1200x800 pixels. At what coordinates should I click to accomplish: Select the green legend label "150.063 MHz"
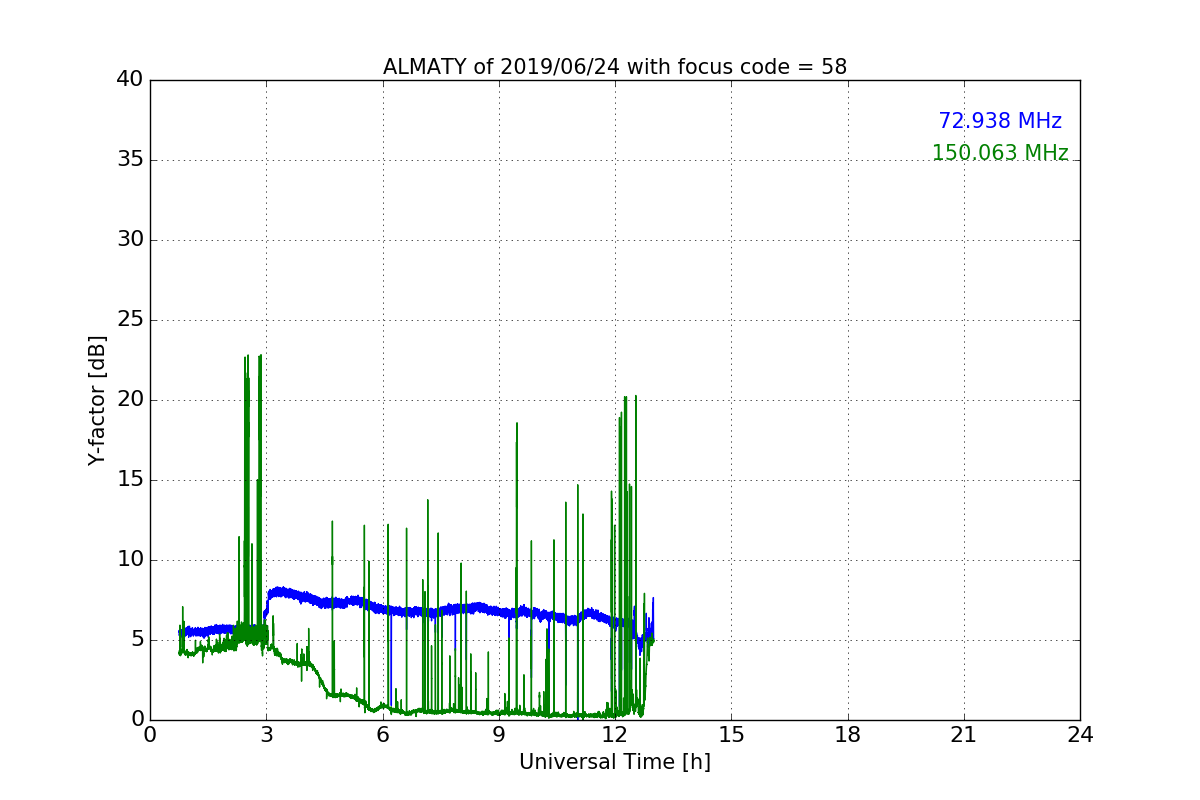tap(1000, 153)
